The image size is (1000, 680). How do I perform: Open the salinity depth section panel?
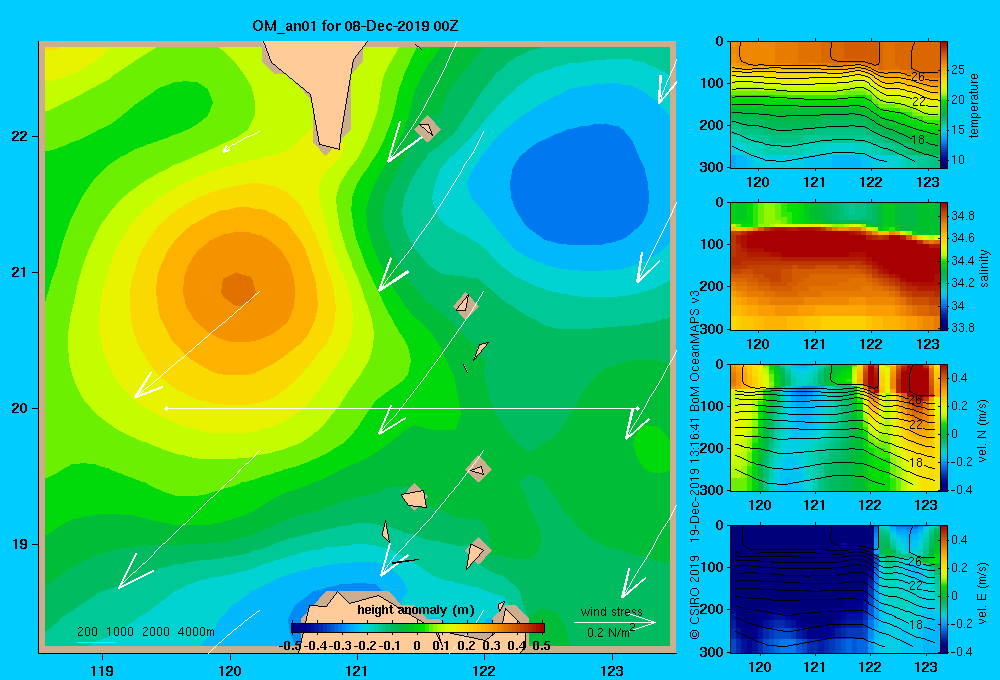pos(834,266)
